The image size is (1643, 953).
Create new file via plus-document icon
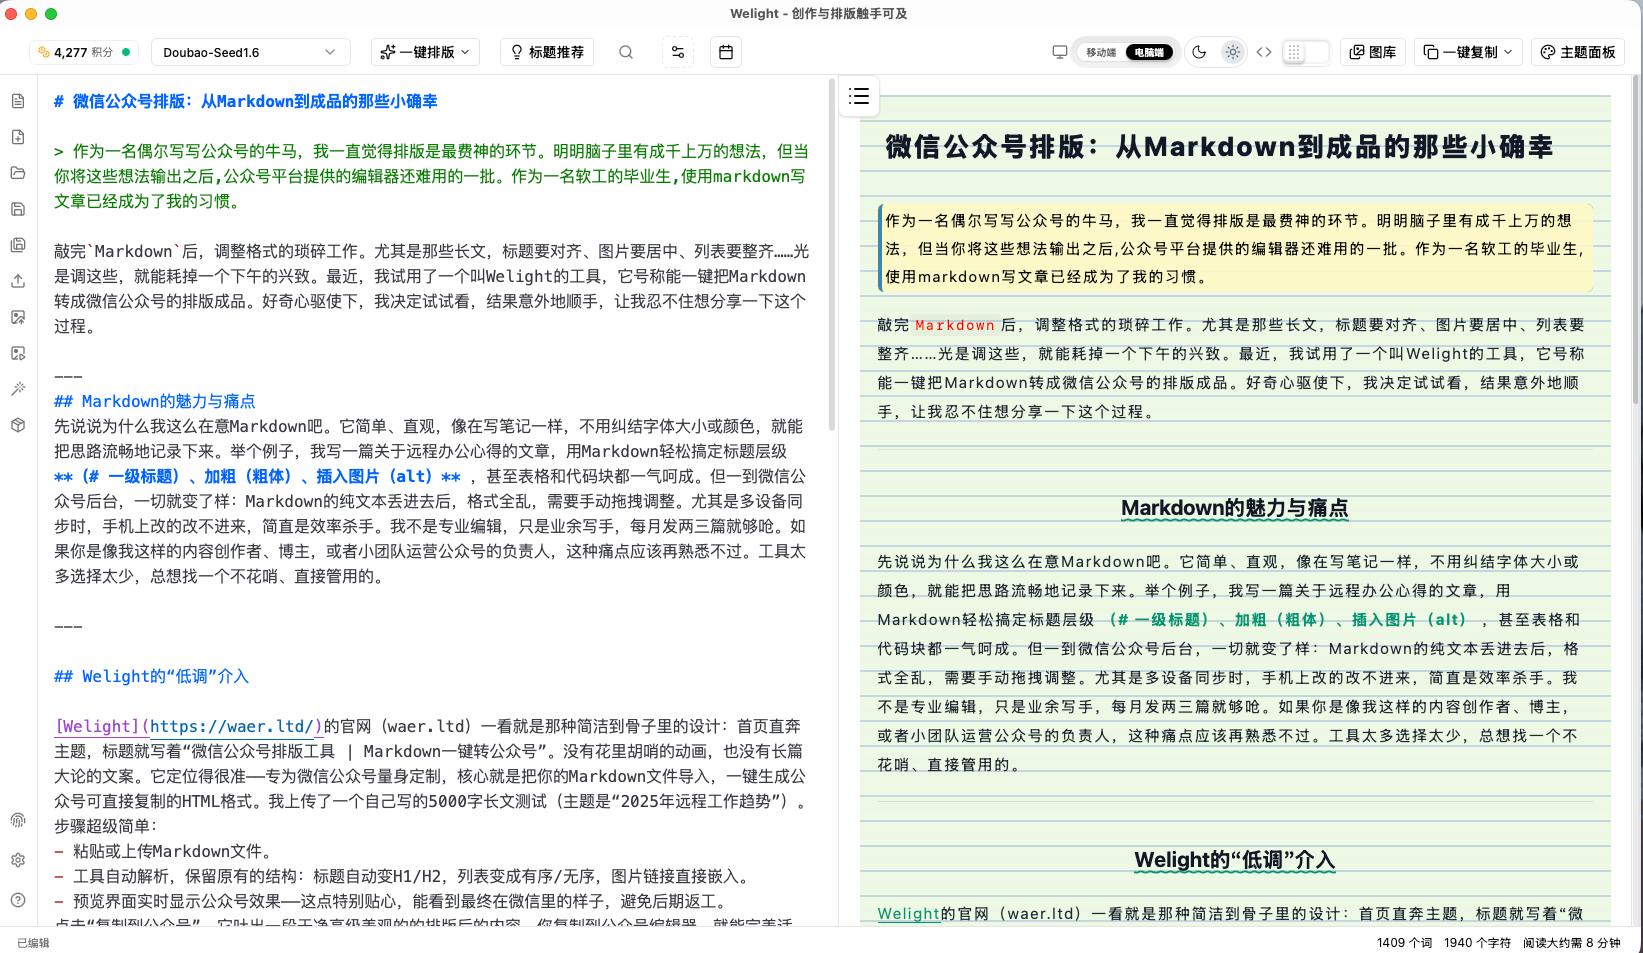click(x=18, y=137)
